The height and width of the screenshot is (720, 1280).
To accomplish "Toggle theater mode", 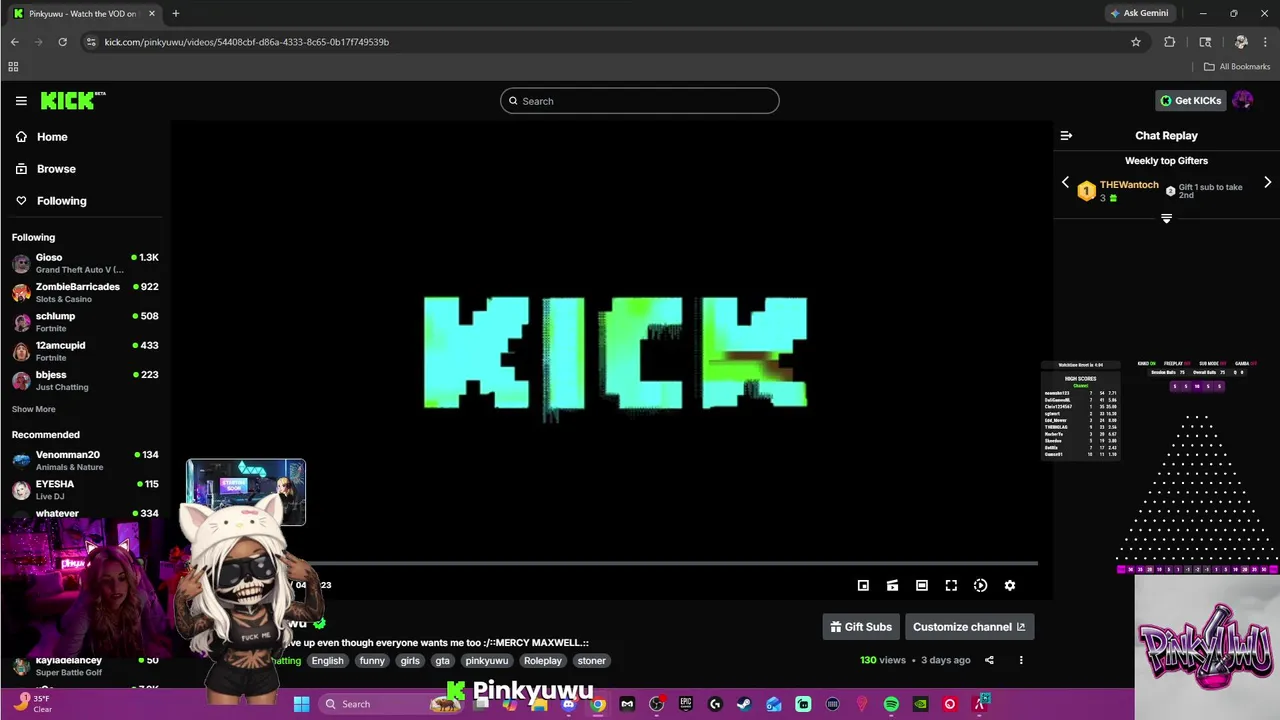I will pyautogui.click(x=922, y=586).
